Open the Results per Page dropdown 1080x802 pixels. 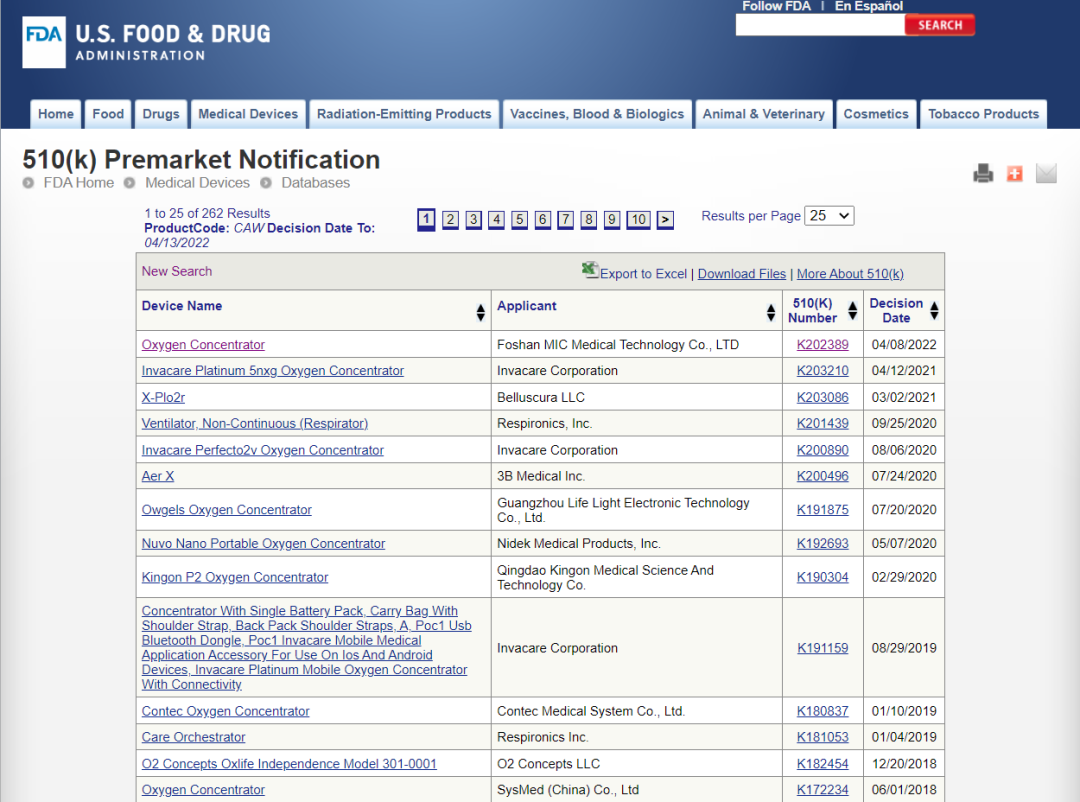tap(829, 216)
